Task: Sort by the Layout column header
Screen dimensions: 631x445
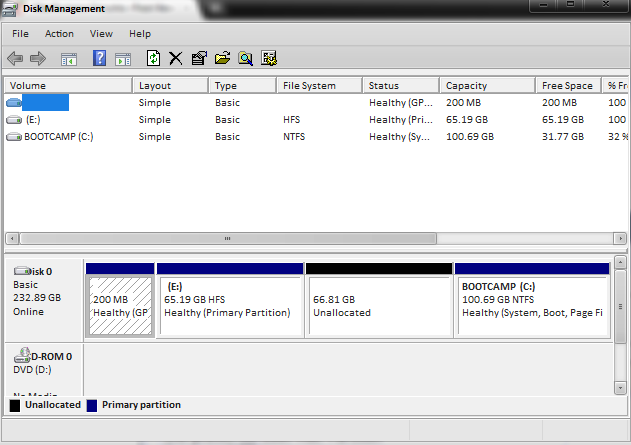Action: point(171,86)
